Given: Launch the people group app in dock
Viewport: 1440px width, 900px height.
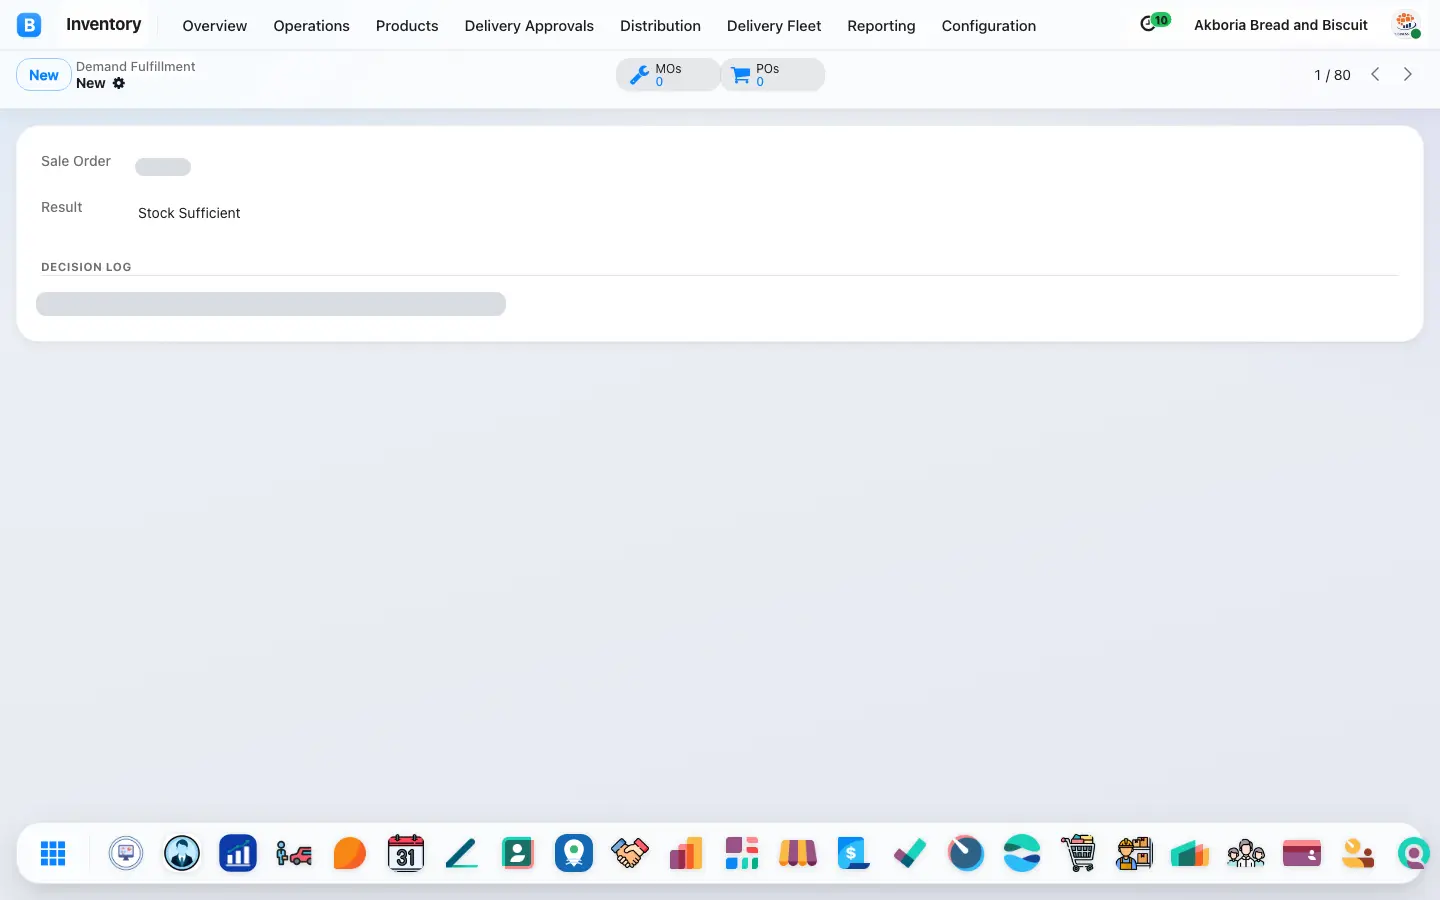Looking at the screenshot, I should (1246, 853).
